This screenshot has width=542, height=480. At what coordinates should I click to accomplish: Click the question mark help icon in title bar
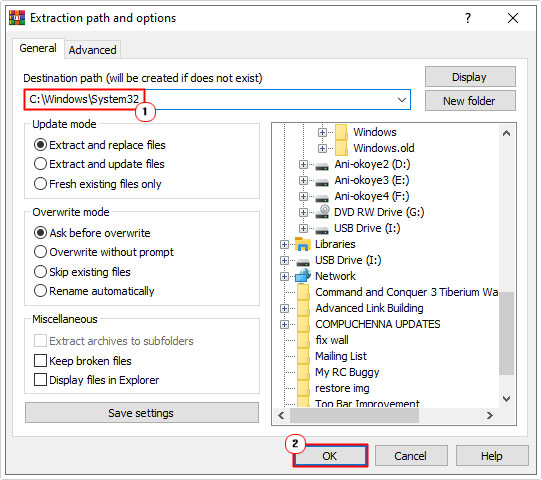tap(468, 18)
